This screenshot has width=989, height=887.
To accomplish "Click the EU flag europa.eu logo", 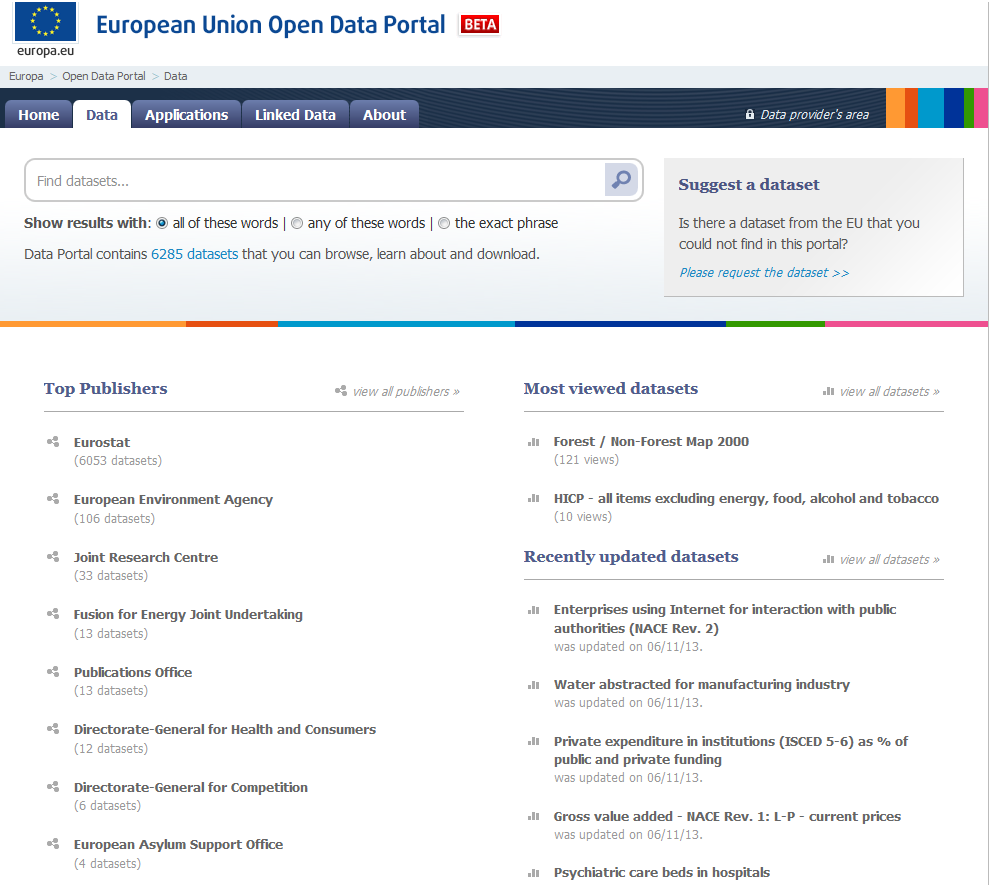I will click(45, 29).
